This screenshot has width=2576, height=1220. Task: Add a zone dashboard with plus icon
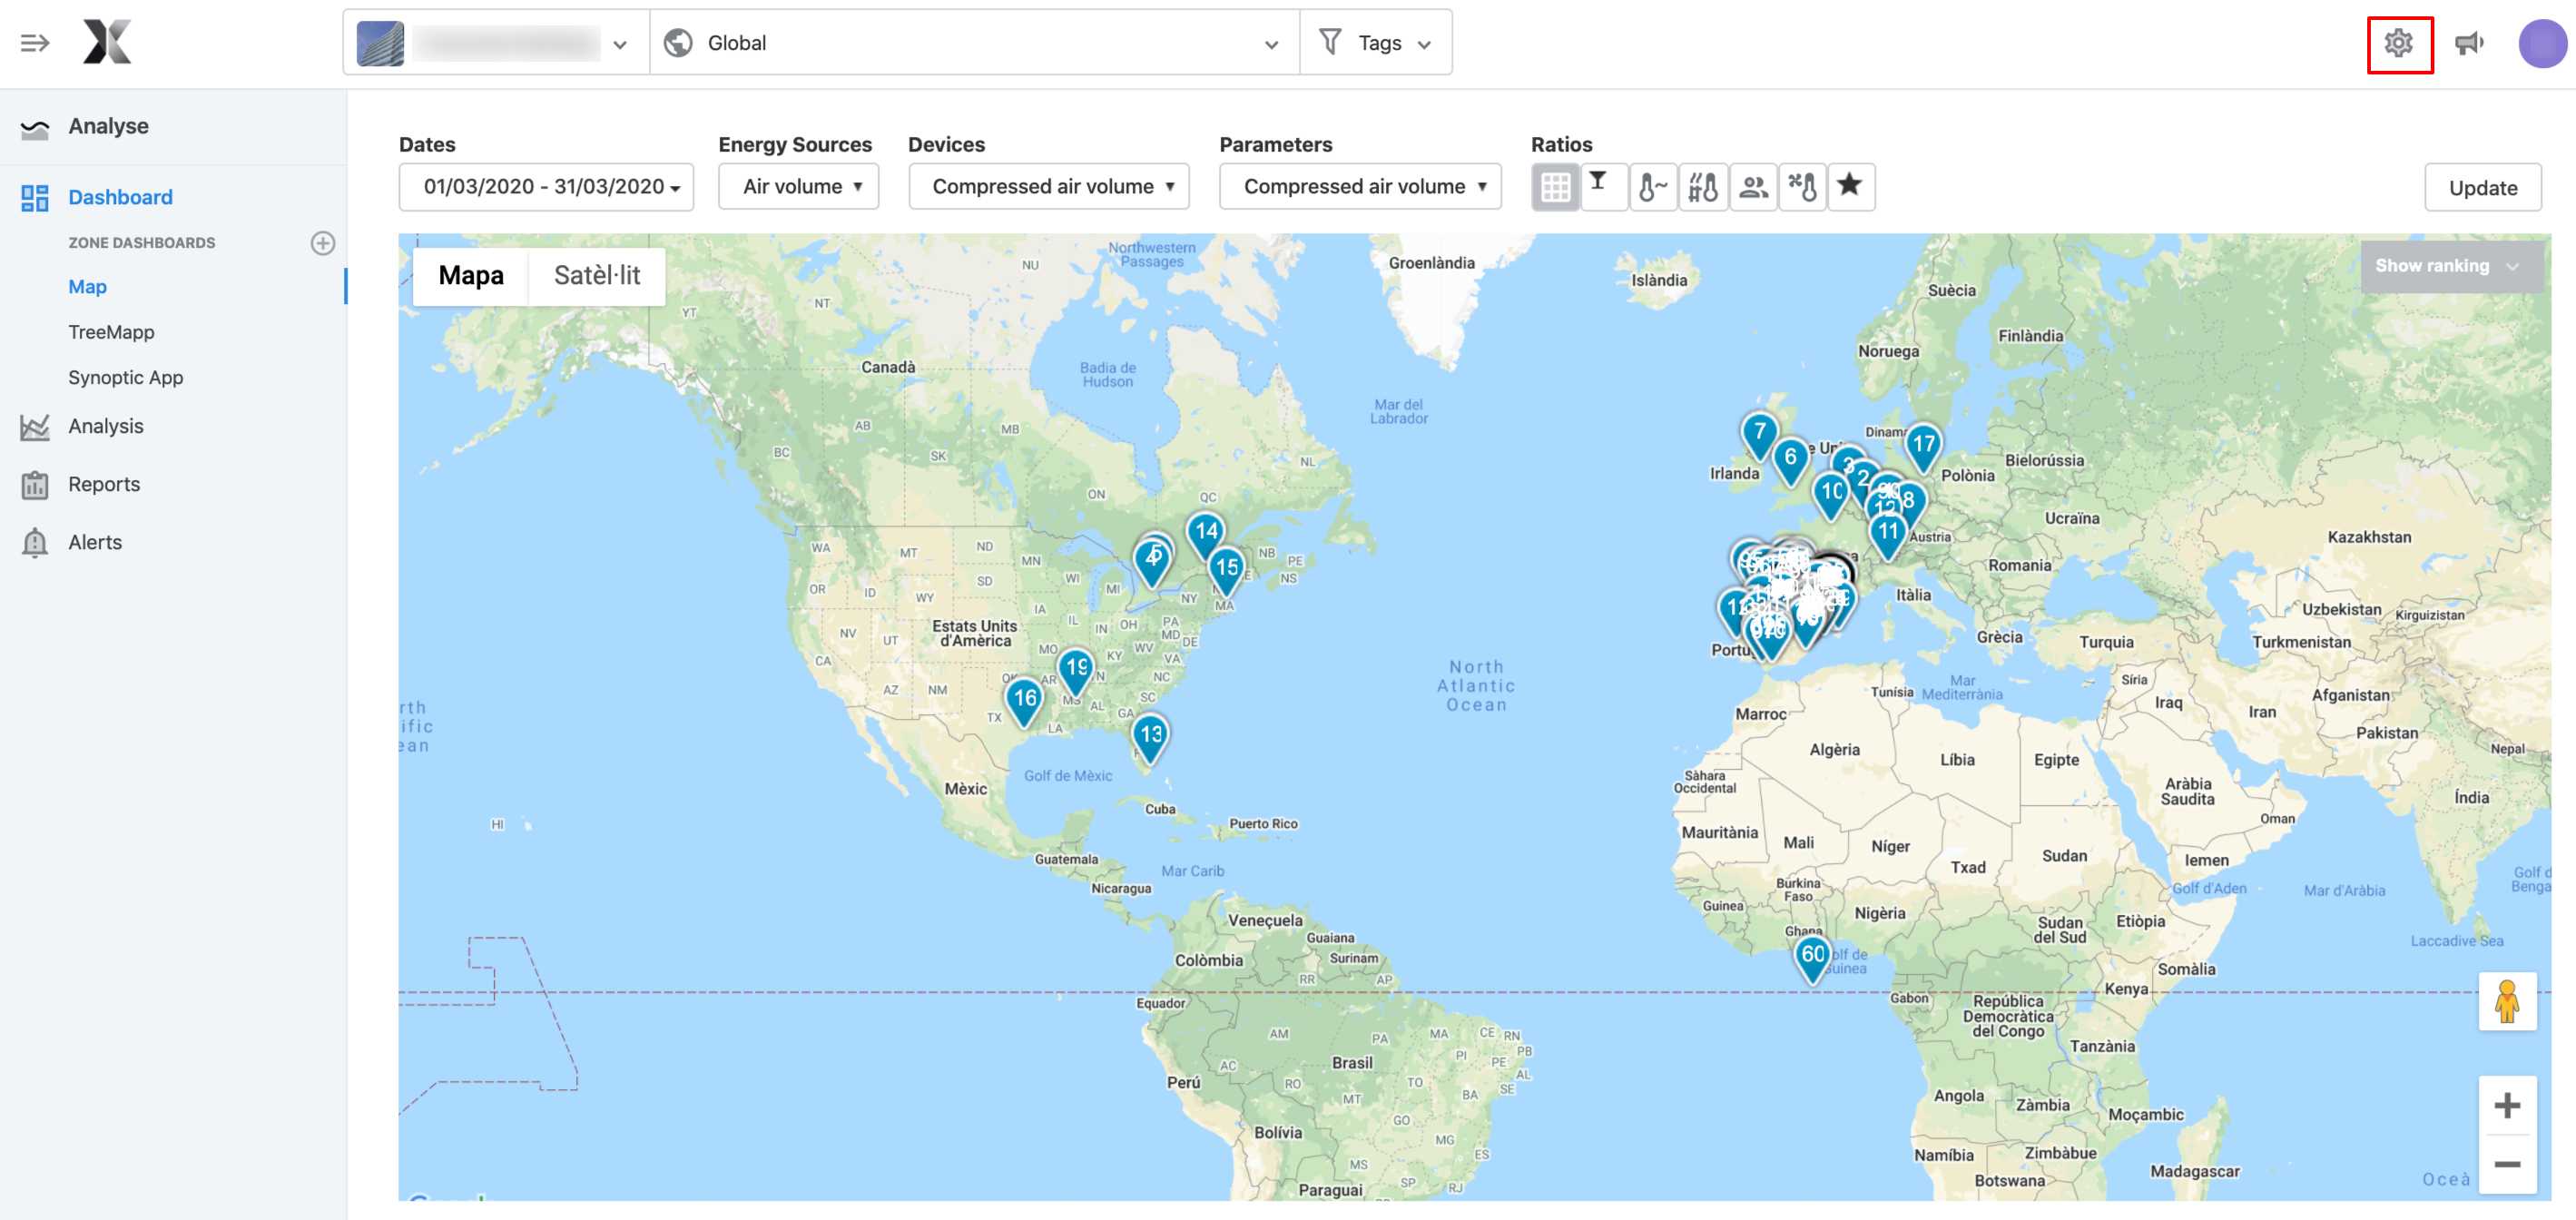(x=323, y=243)
